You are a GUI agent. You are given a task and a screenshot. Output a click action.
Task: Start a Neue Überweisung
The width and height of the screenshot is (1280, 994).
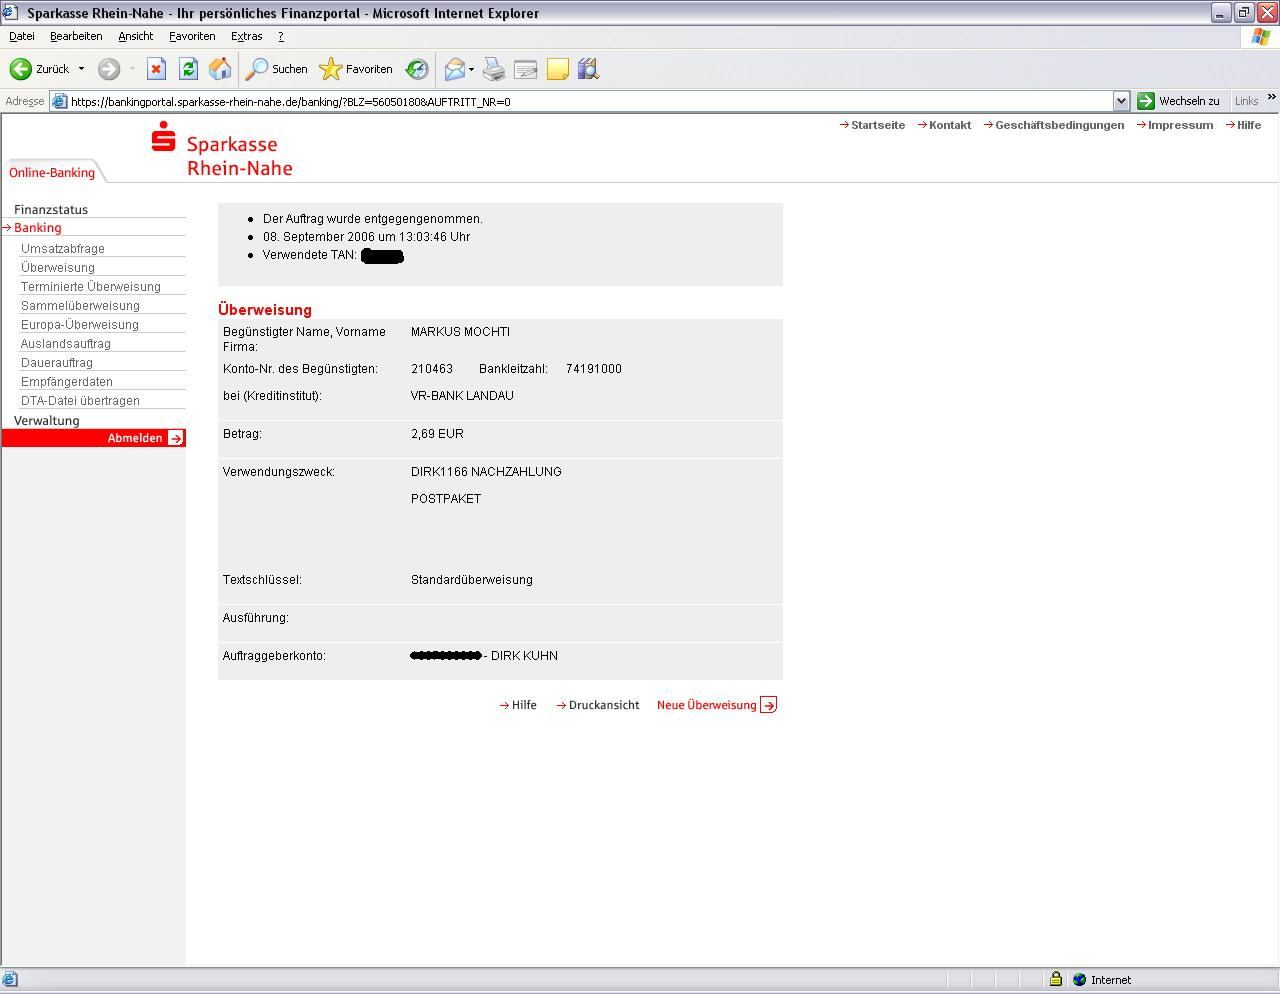(717, 705)
